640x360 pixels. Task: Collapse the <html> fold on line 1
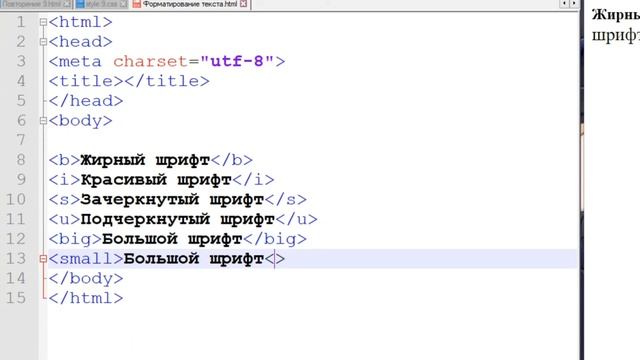click(x=43, y=22)
